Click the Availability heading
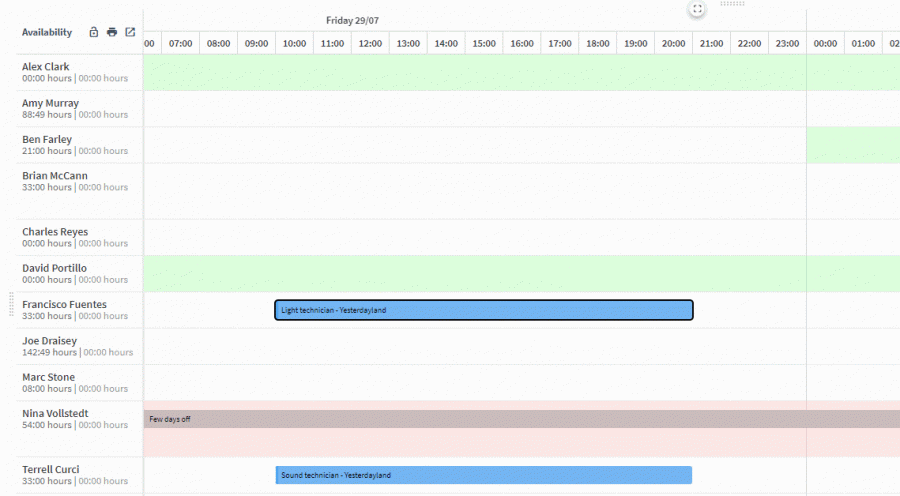The image size is (900, 496). click(47, 32)
